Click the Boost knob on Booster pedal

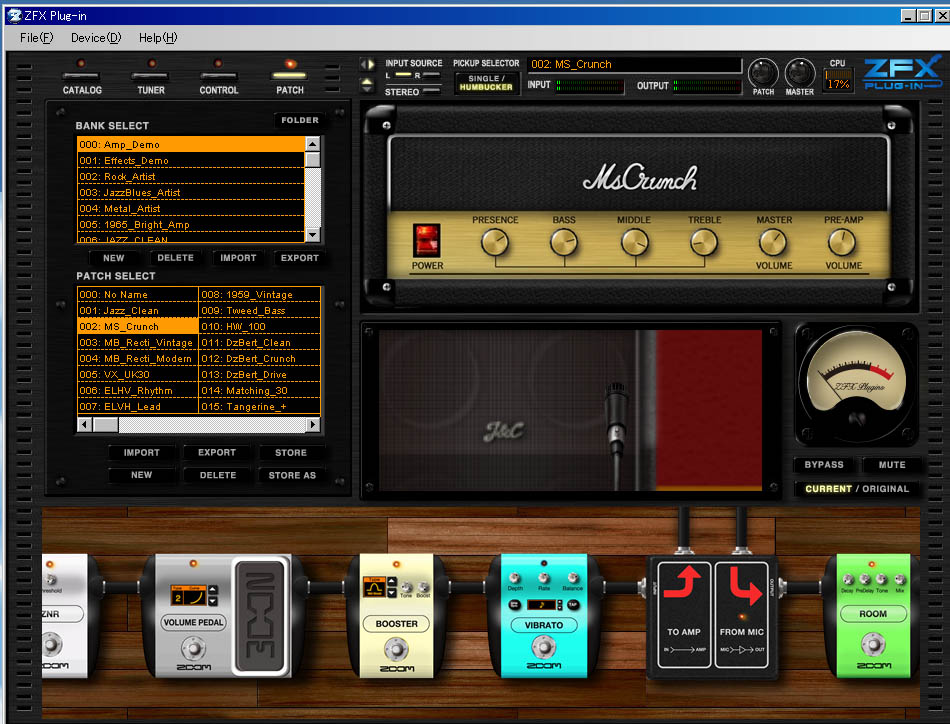click(423, 587)
